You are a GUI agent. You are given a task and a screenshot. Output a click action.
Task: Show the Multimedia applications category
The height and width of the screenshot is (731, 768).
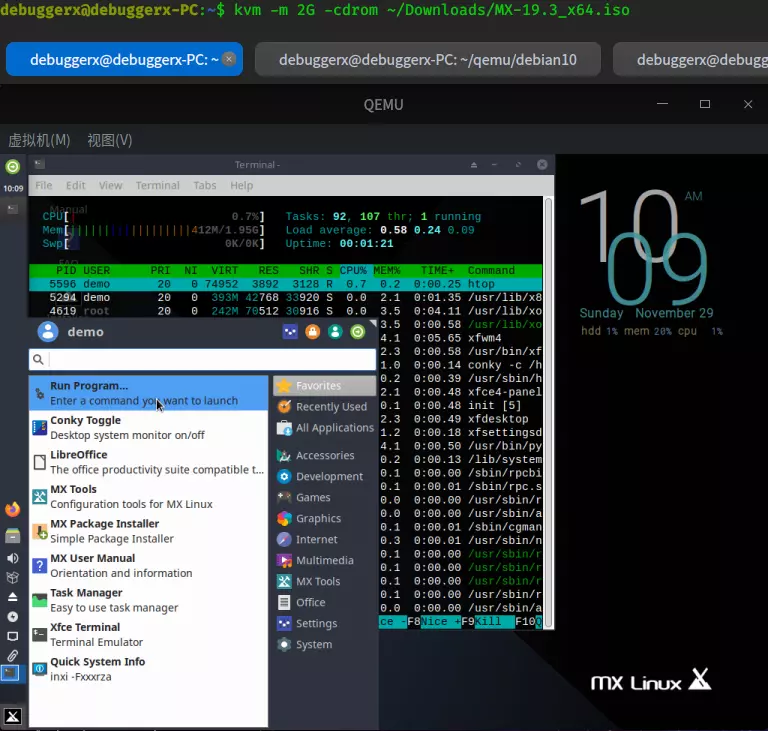(x=324, y=561)
